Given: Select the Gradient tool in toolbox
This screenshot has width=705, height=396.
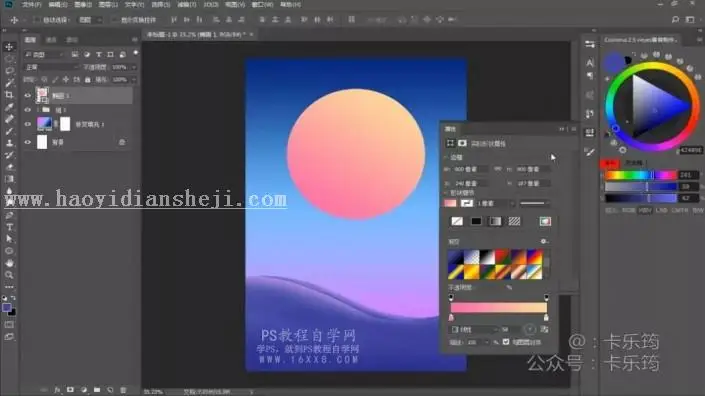Looking at the screenshot, I should [x=9, y=179].
